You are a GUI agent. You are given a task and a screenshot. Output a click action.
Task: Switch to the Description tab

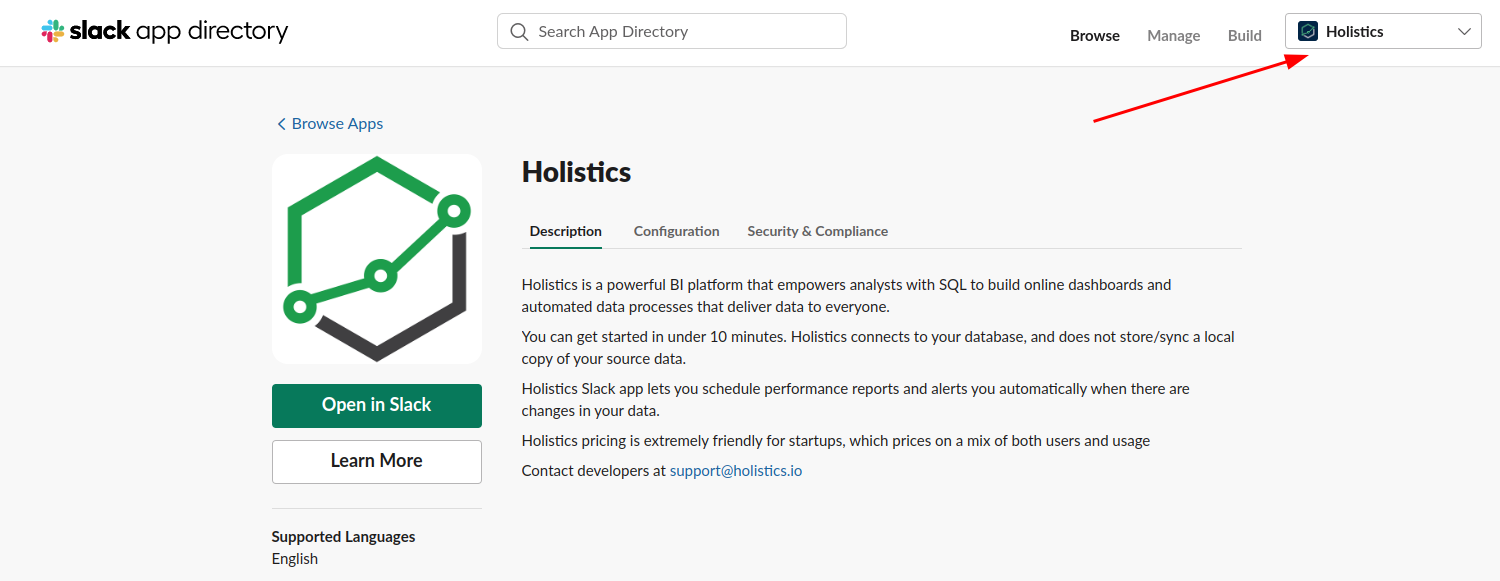[x=566, y=231]
